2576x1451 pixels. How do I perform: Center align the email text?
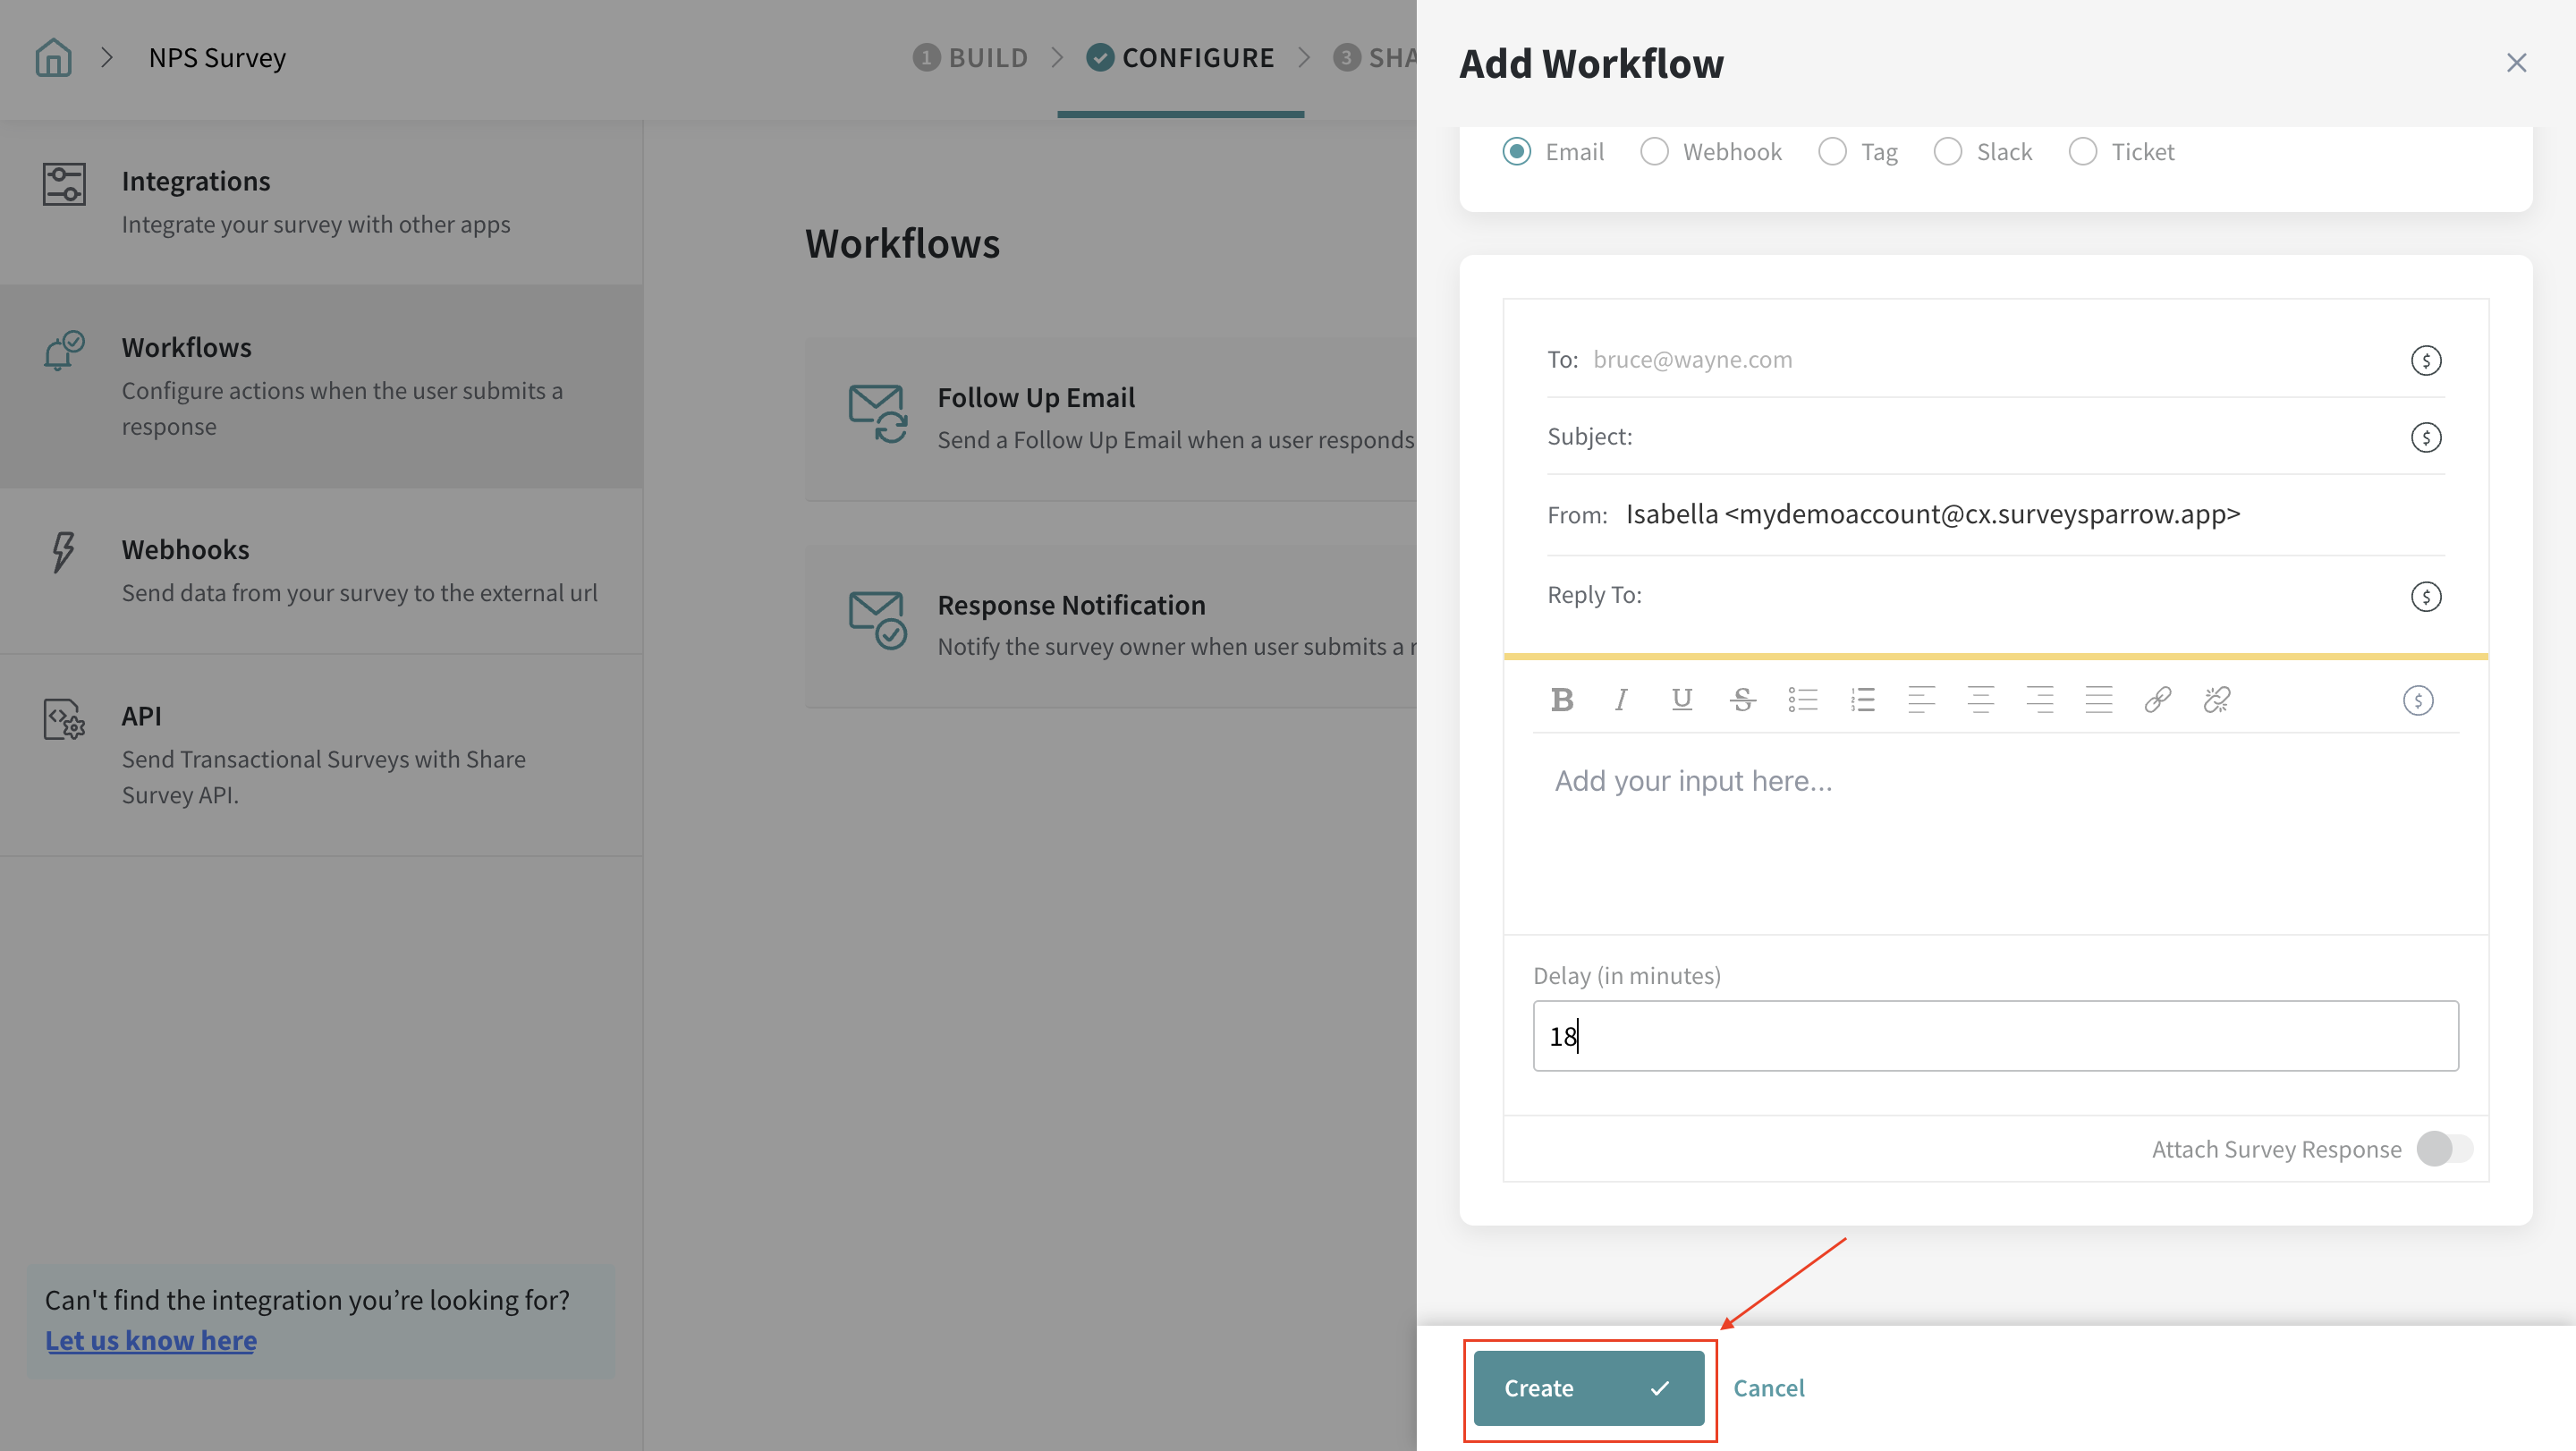(1980, 700)
